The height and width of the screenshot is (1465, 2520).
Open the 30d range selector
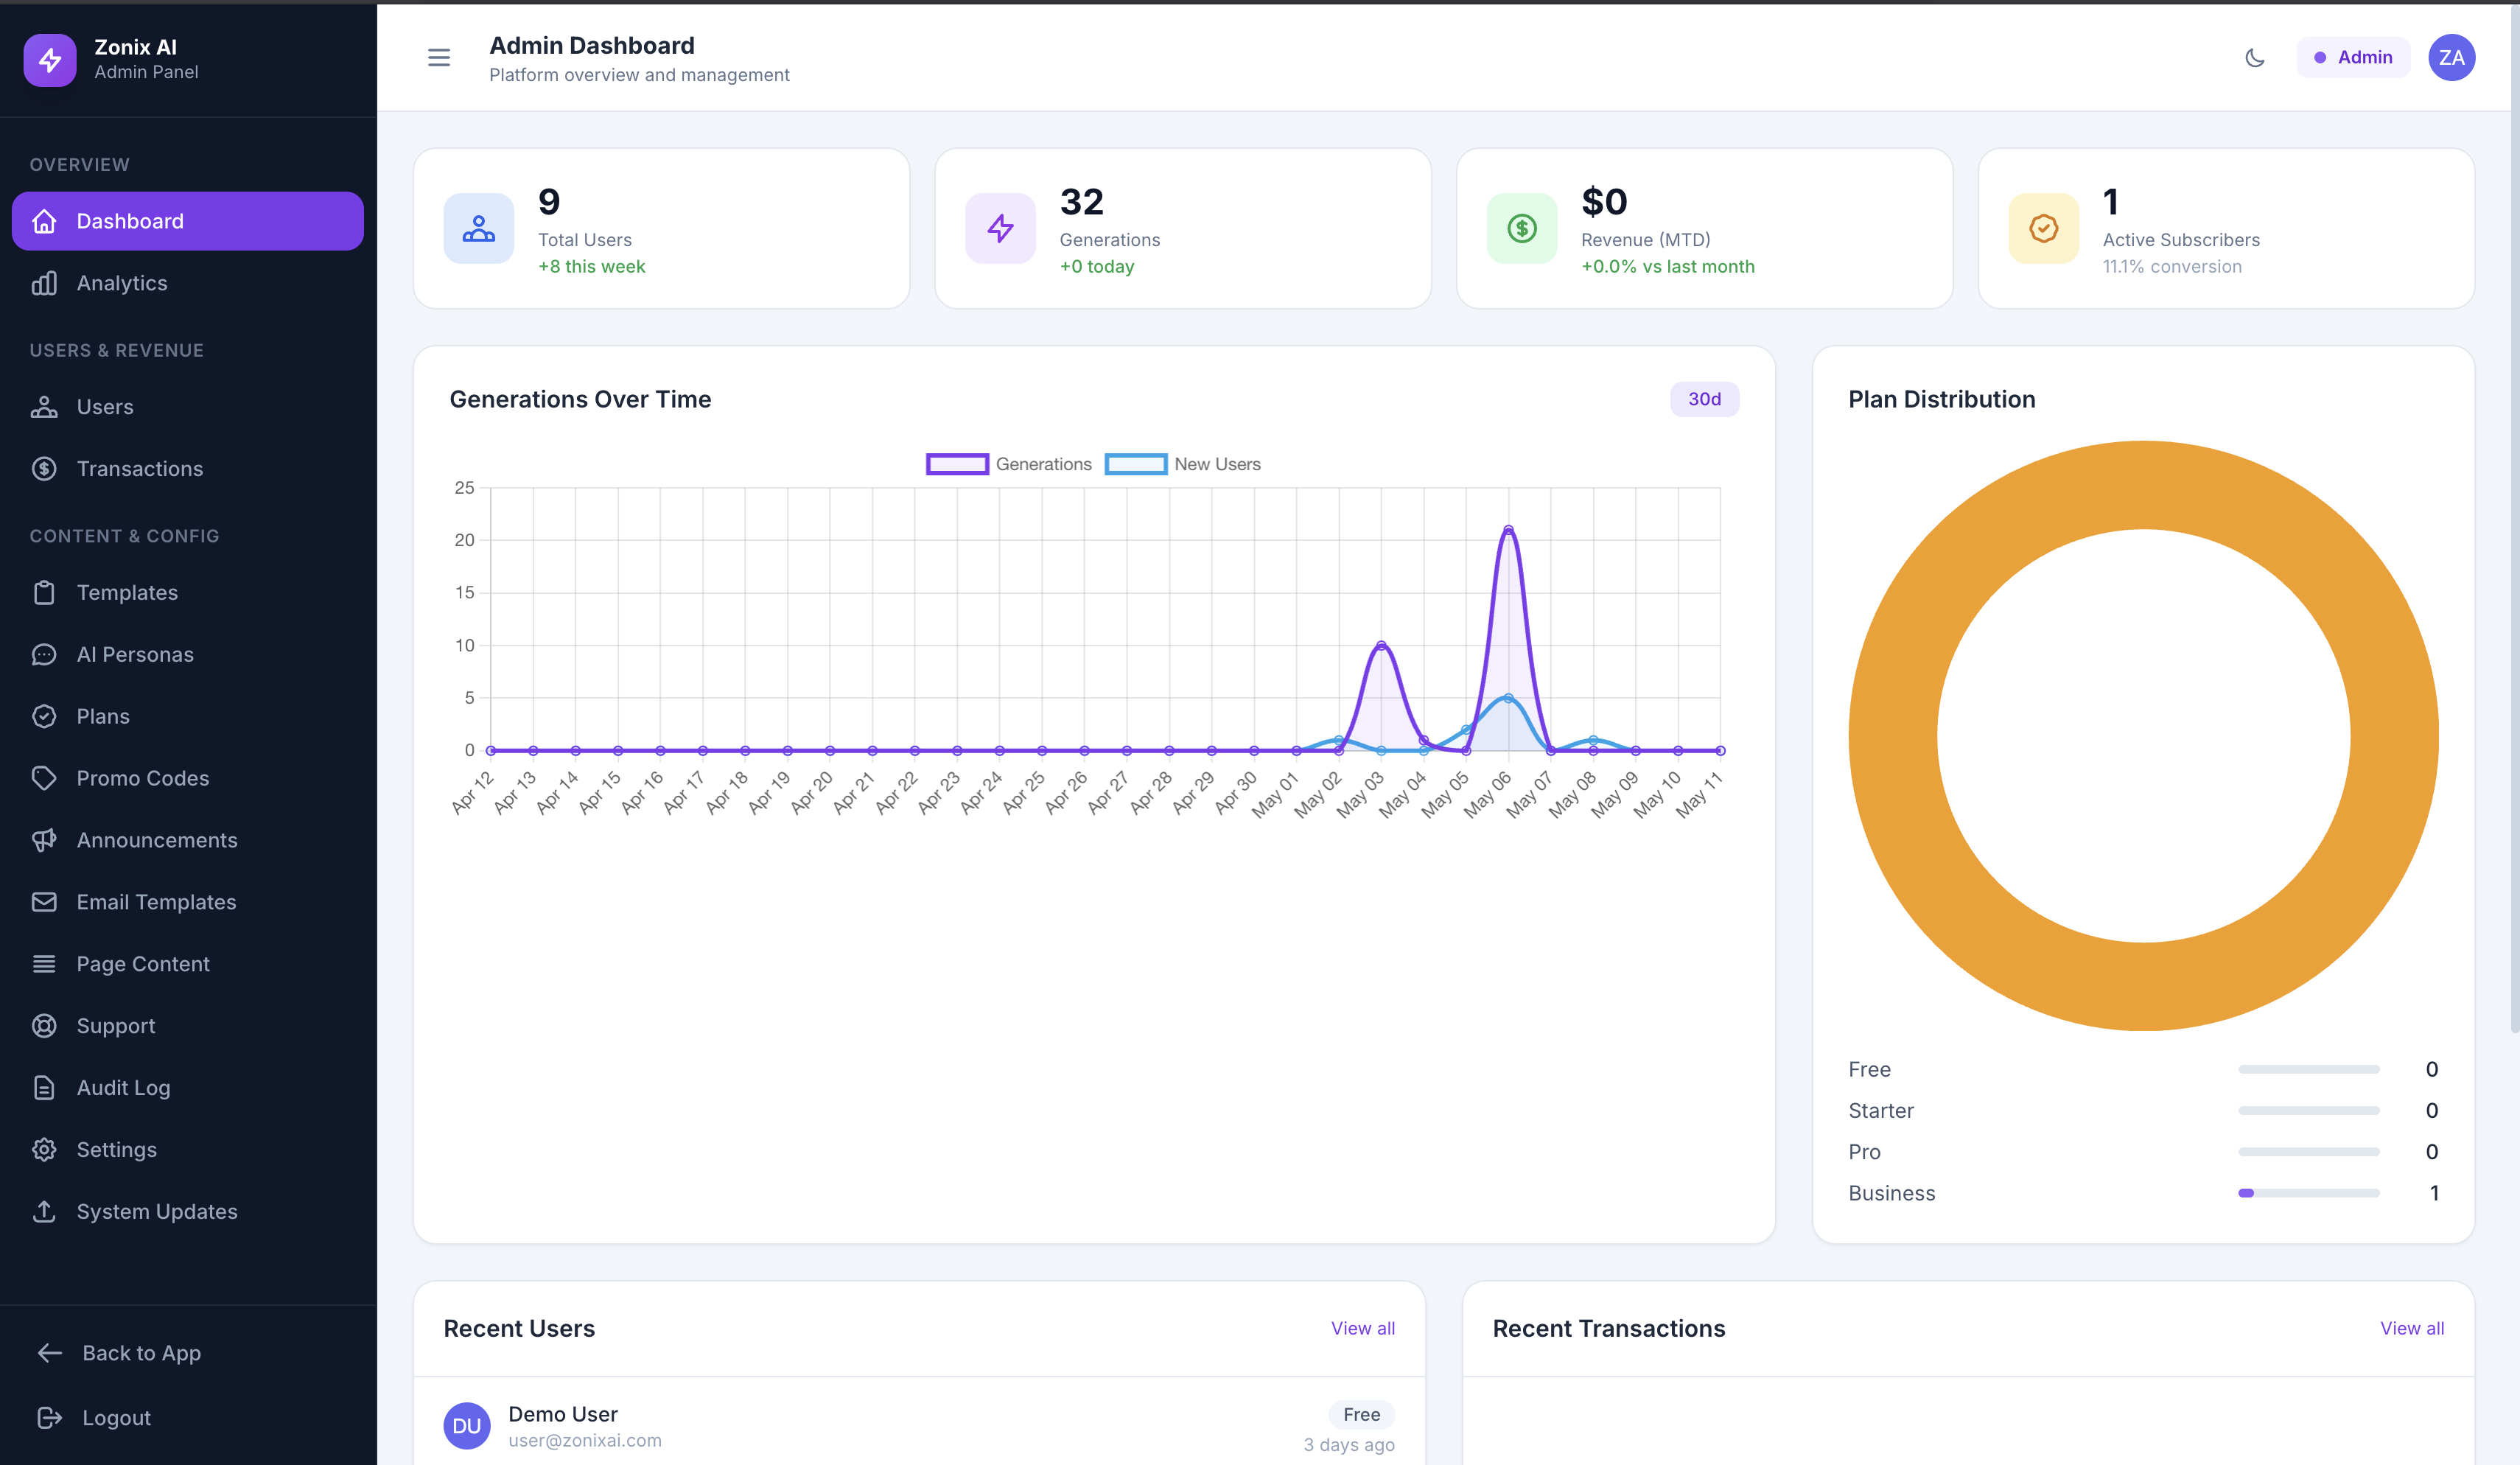1704,399
